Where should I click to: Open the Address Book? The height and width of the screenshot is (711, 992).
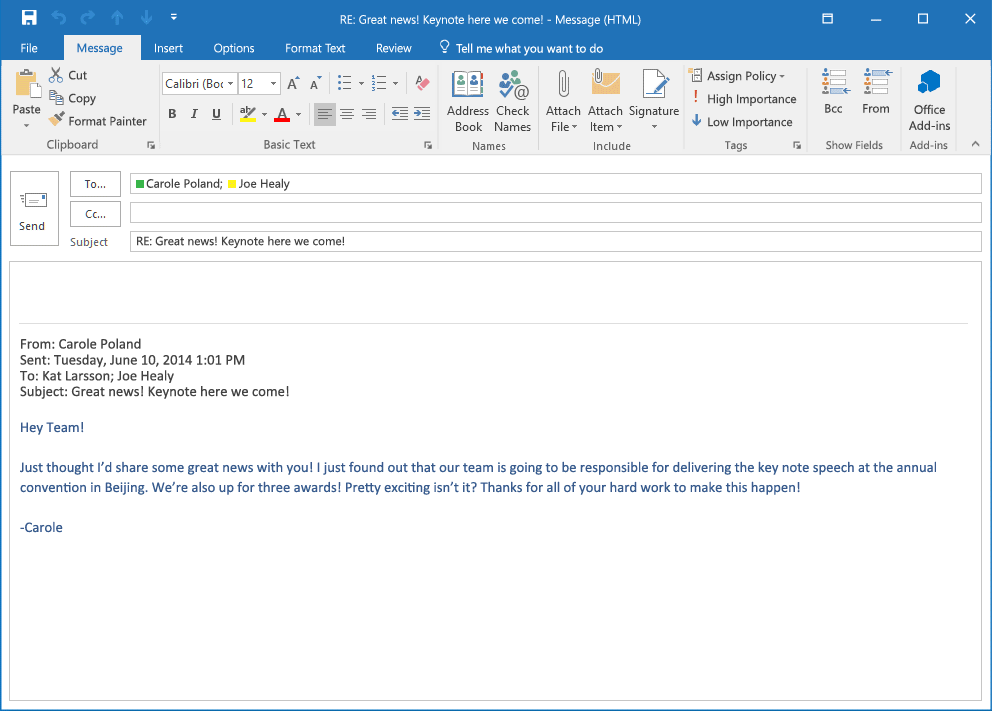coord(468,100)
